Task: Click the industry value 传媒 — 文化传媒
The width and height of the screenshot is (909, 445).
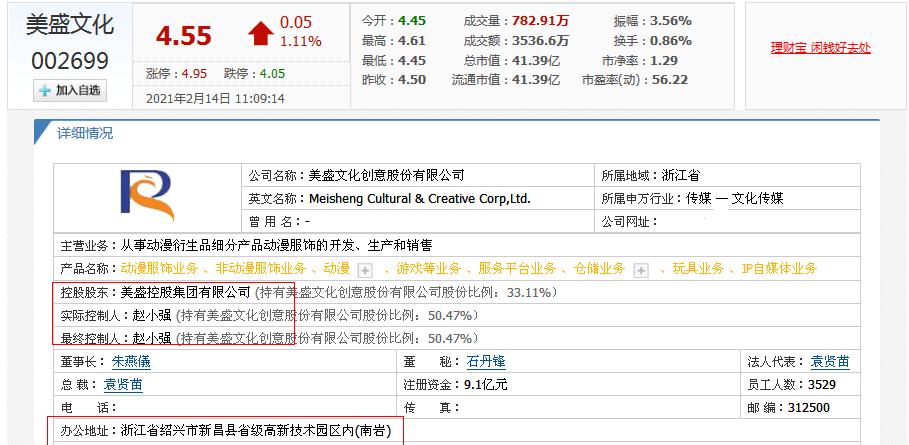Action: [x=735, y=199]
